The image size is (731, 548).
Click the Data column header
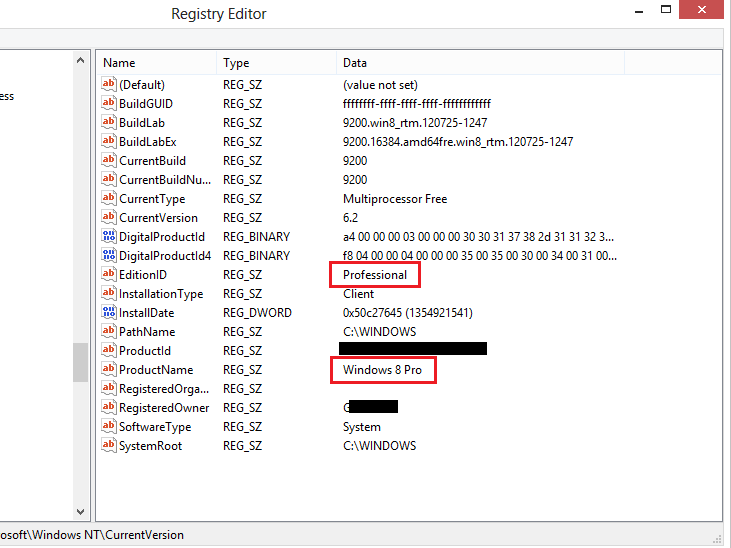point(480,63)
